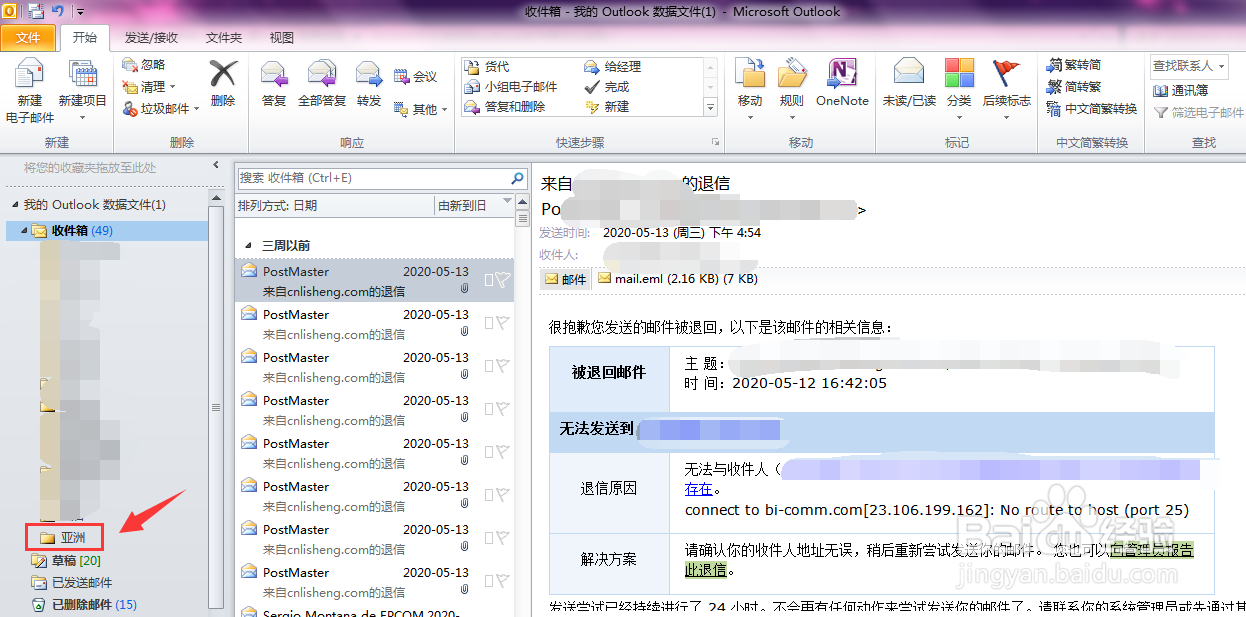Select the Reply & Delete (答复和删除) quick step

pos(506,106)
